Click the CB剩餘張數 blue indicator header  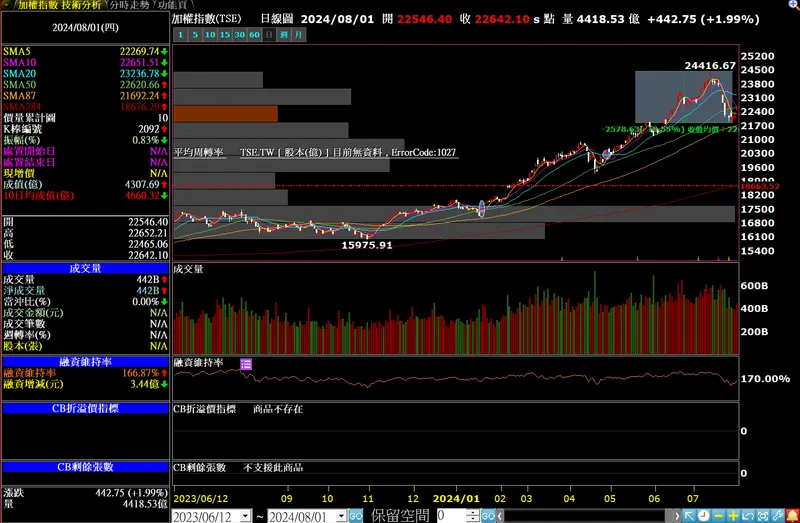85,467
